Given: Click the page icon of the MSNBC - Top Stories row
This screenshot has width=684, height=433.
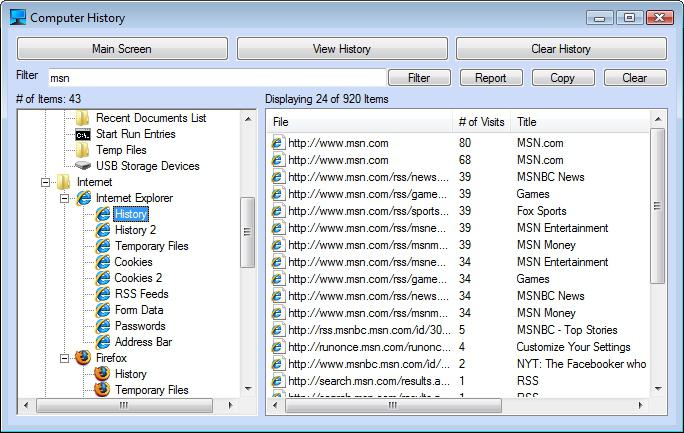Looking at the screenshot, I should click(x=278, y=330).
